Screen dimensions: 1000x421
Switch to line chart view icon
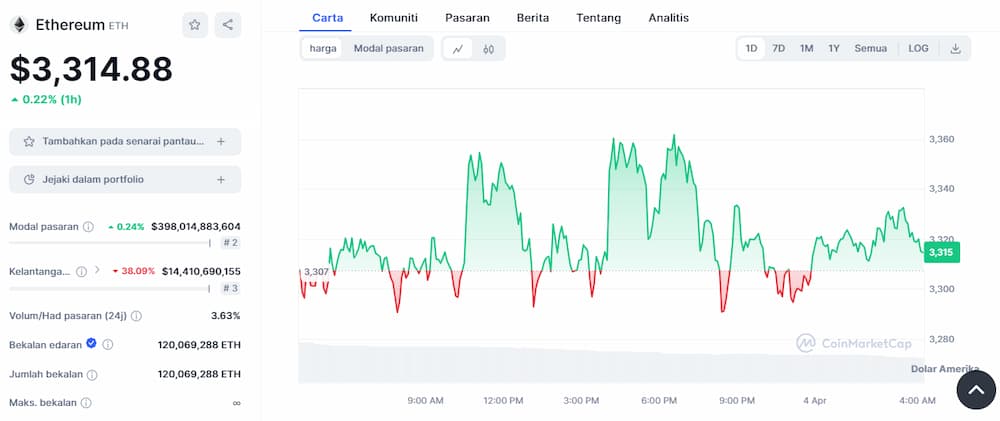coord(457,48)
